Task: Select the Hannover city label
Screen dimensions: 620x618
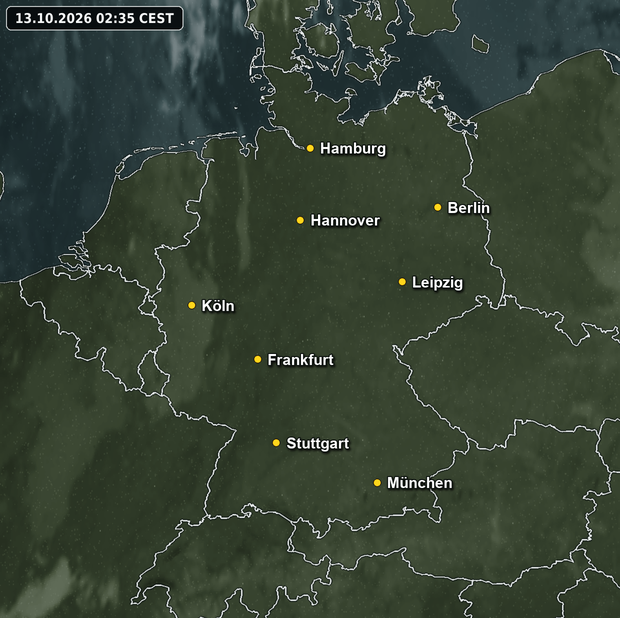Action: point(345,221)
